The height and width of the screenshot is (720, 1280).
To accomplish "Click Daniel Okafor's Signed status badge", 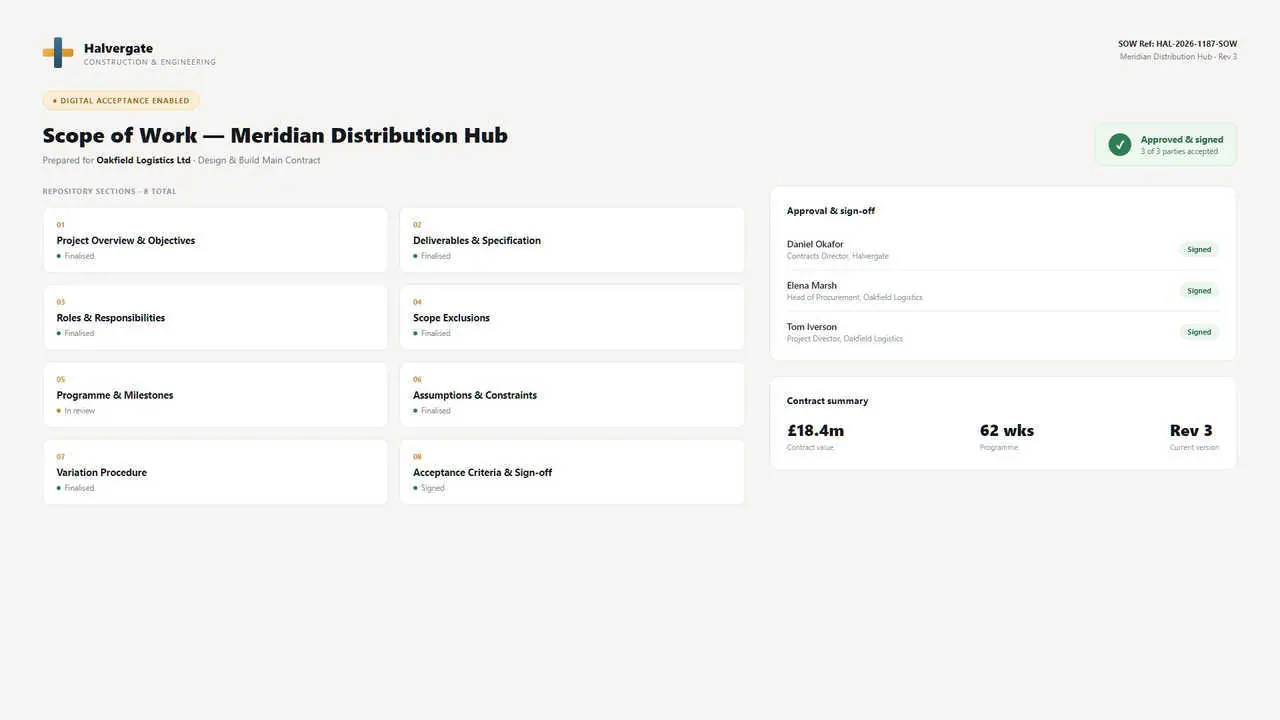I will tap(1199, 250).
